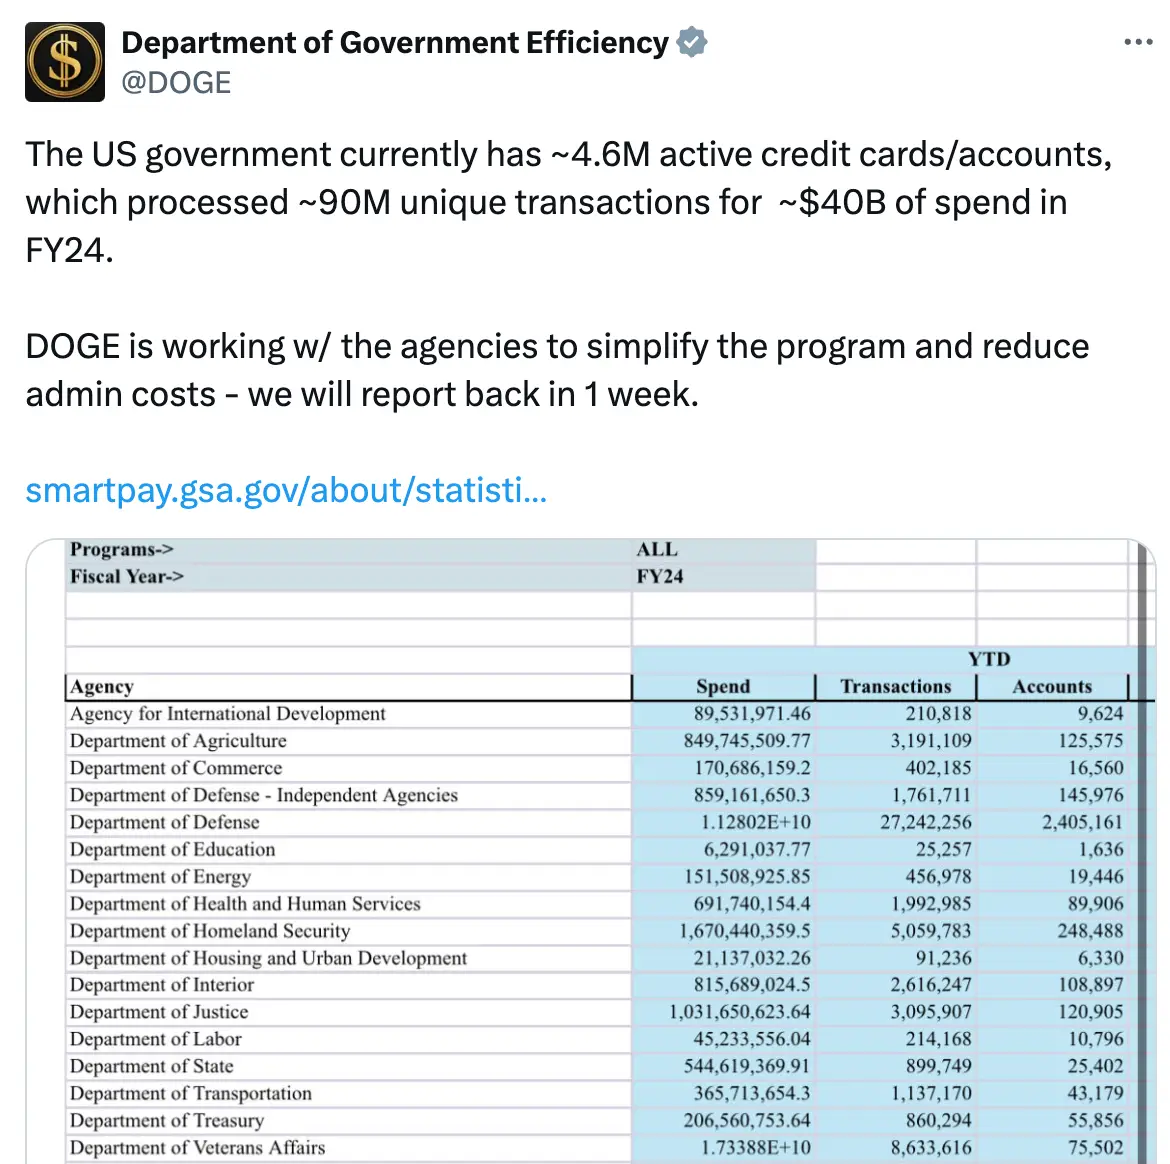Click the ALL programs cell
This screenshot has width=1170, height=1164.
coord(655,548)
